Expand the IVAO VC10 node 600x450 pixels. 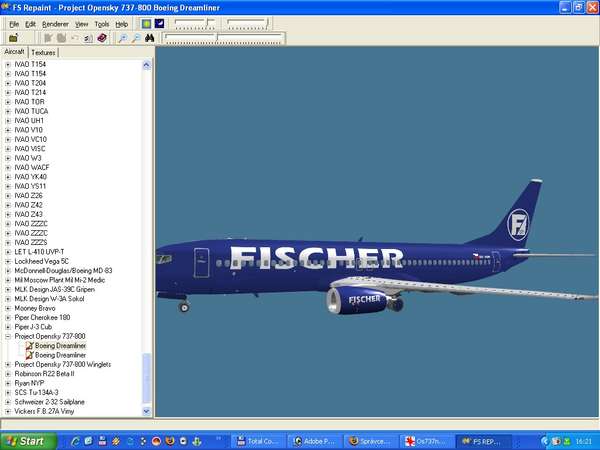pyautogui.click(x=8, y=140)
